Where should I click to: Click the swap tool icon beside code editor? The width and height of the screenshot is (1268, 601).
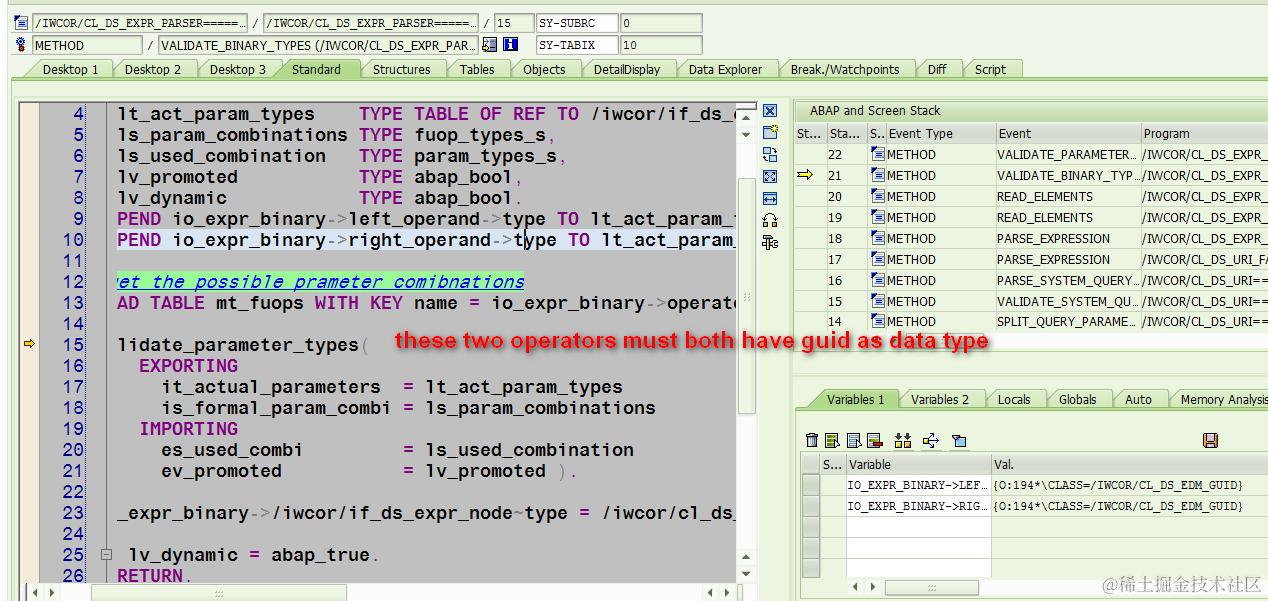pos(770,154)
